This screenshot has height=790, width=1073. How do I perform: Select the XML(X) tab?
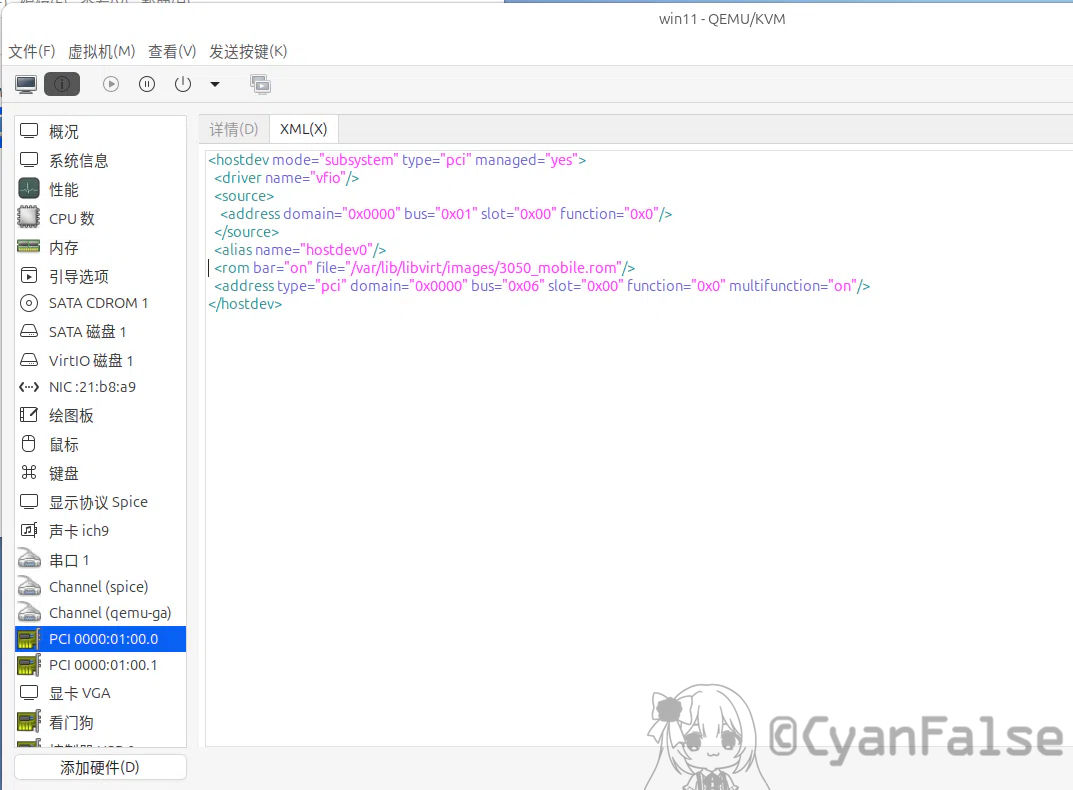click(303, 129)
